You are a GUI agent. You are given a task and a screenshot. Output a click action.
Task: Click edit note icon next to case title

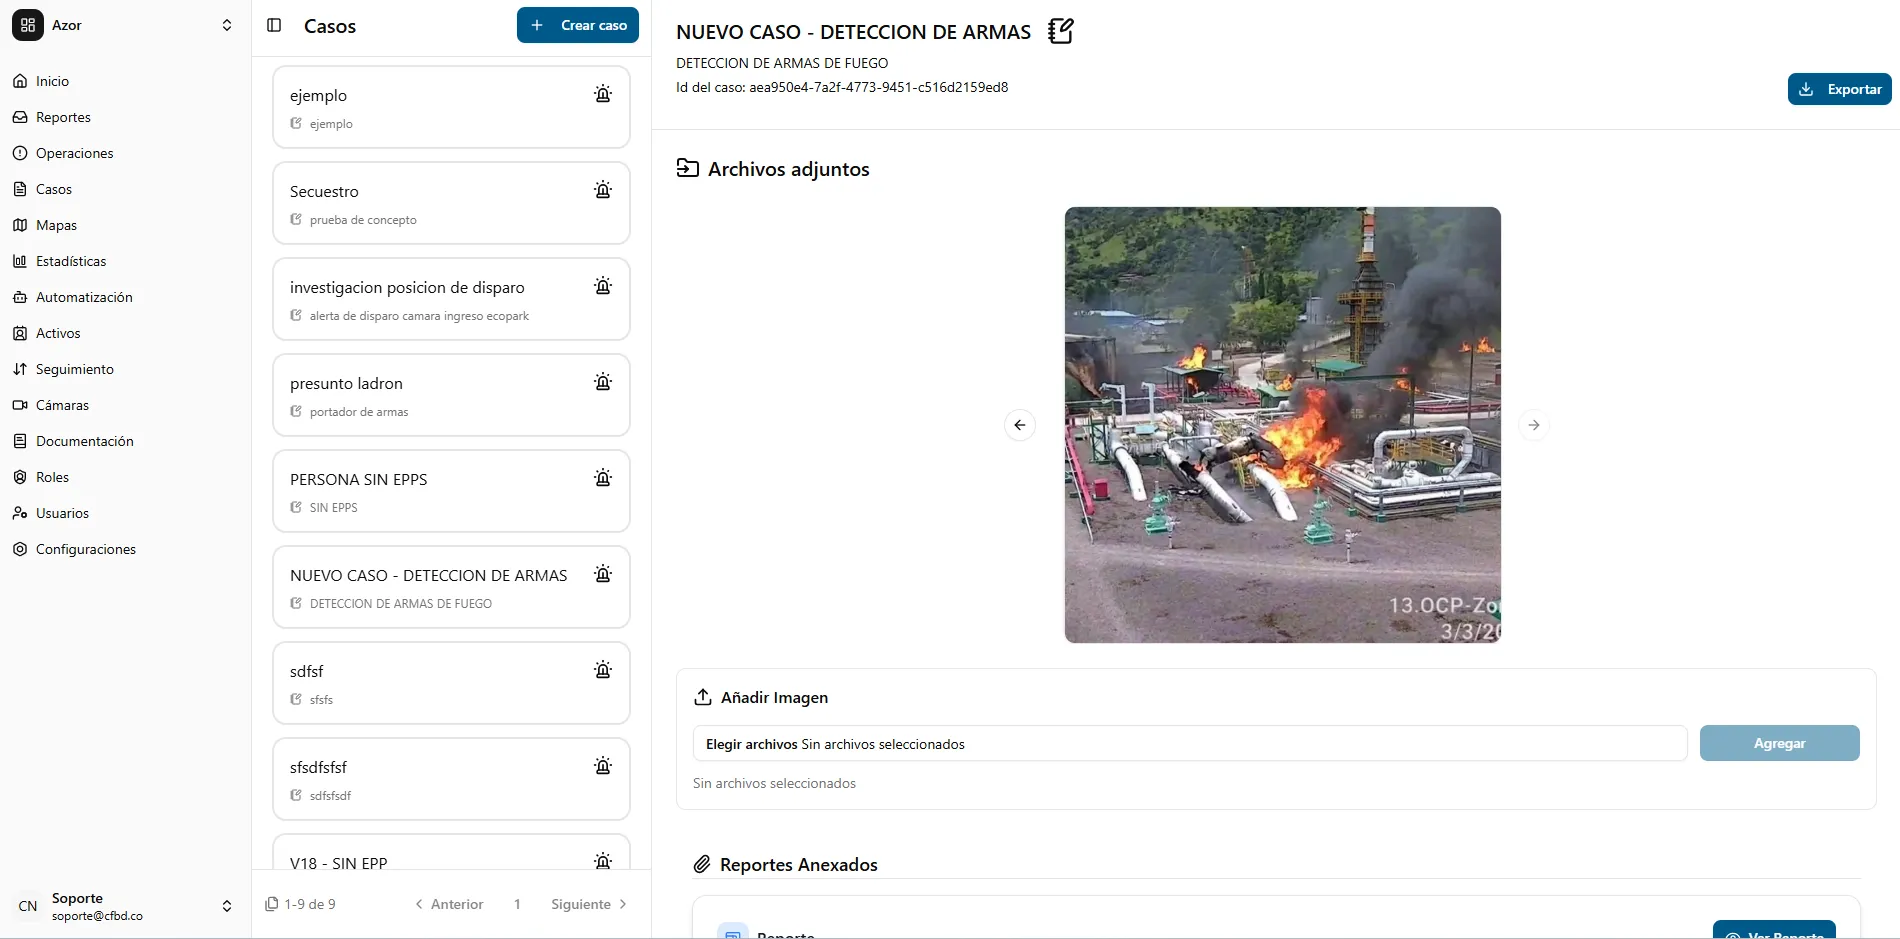pos(1061,31)
